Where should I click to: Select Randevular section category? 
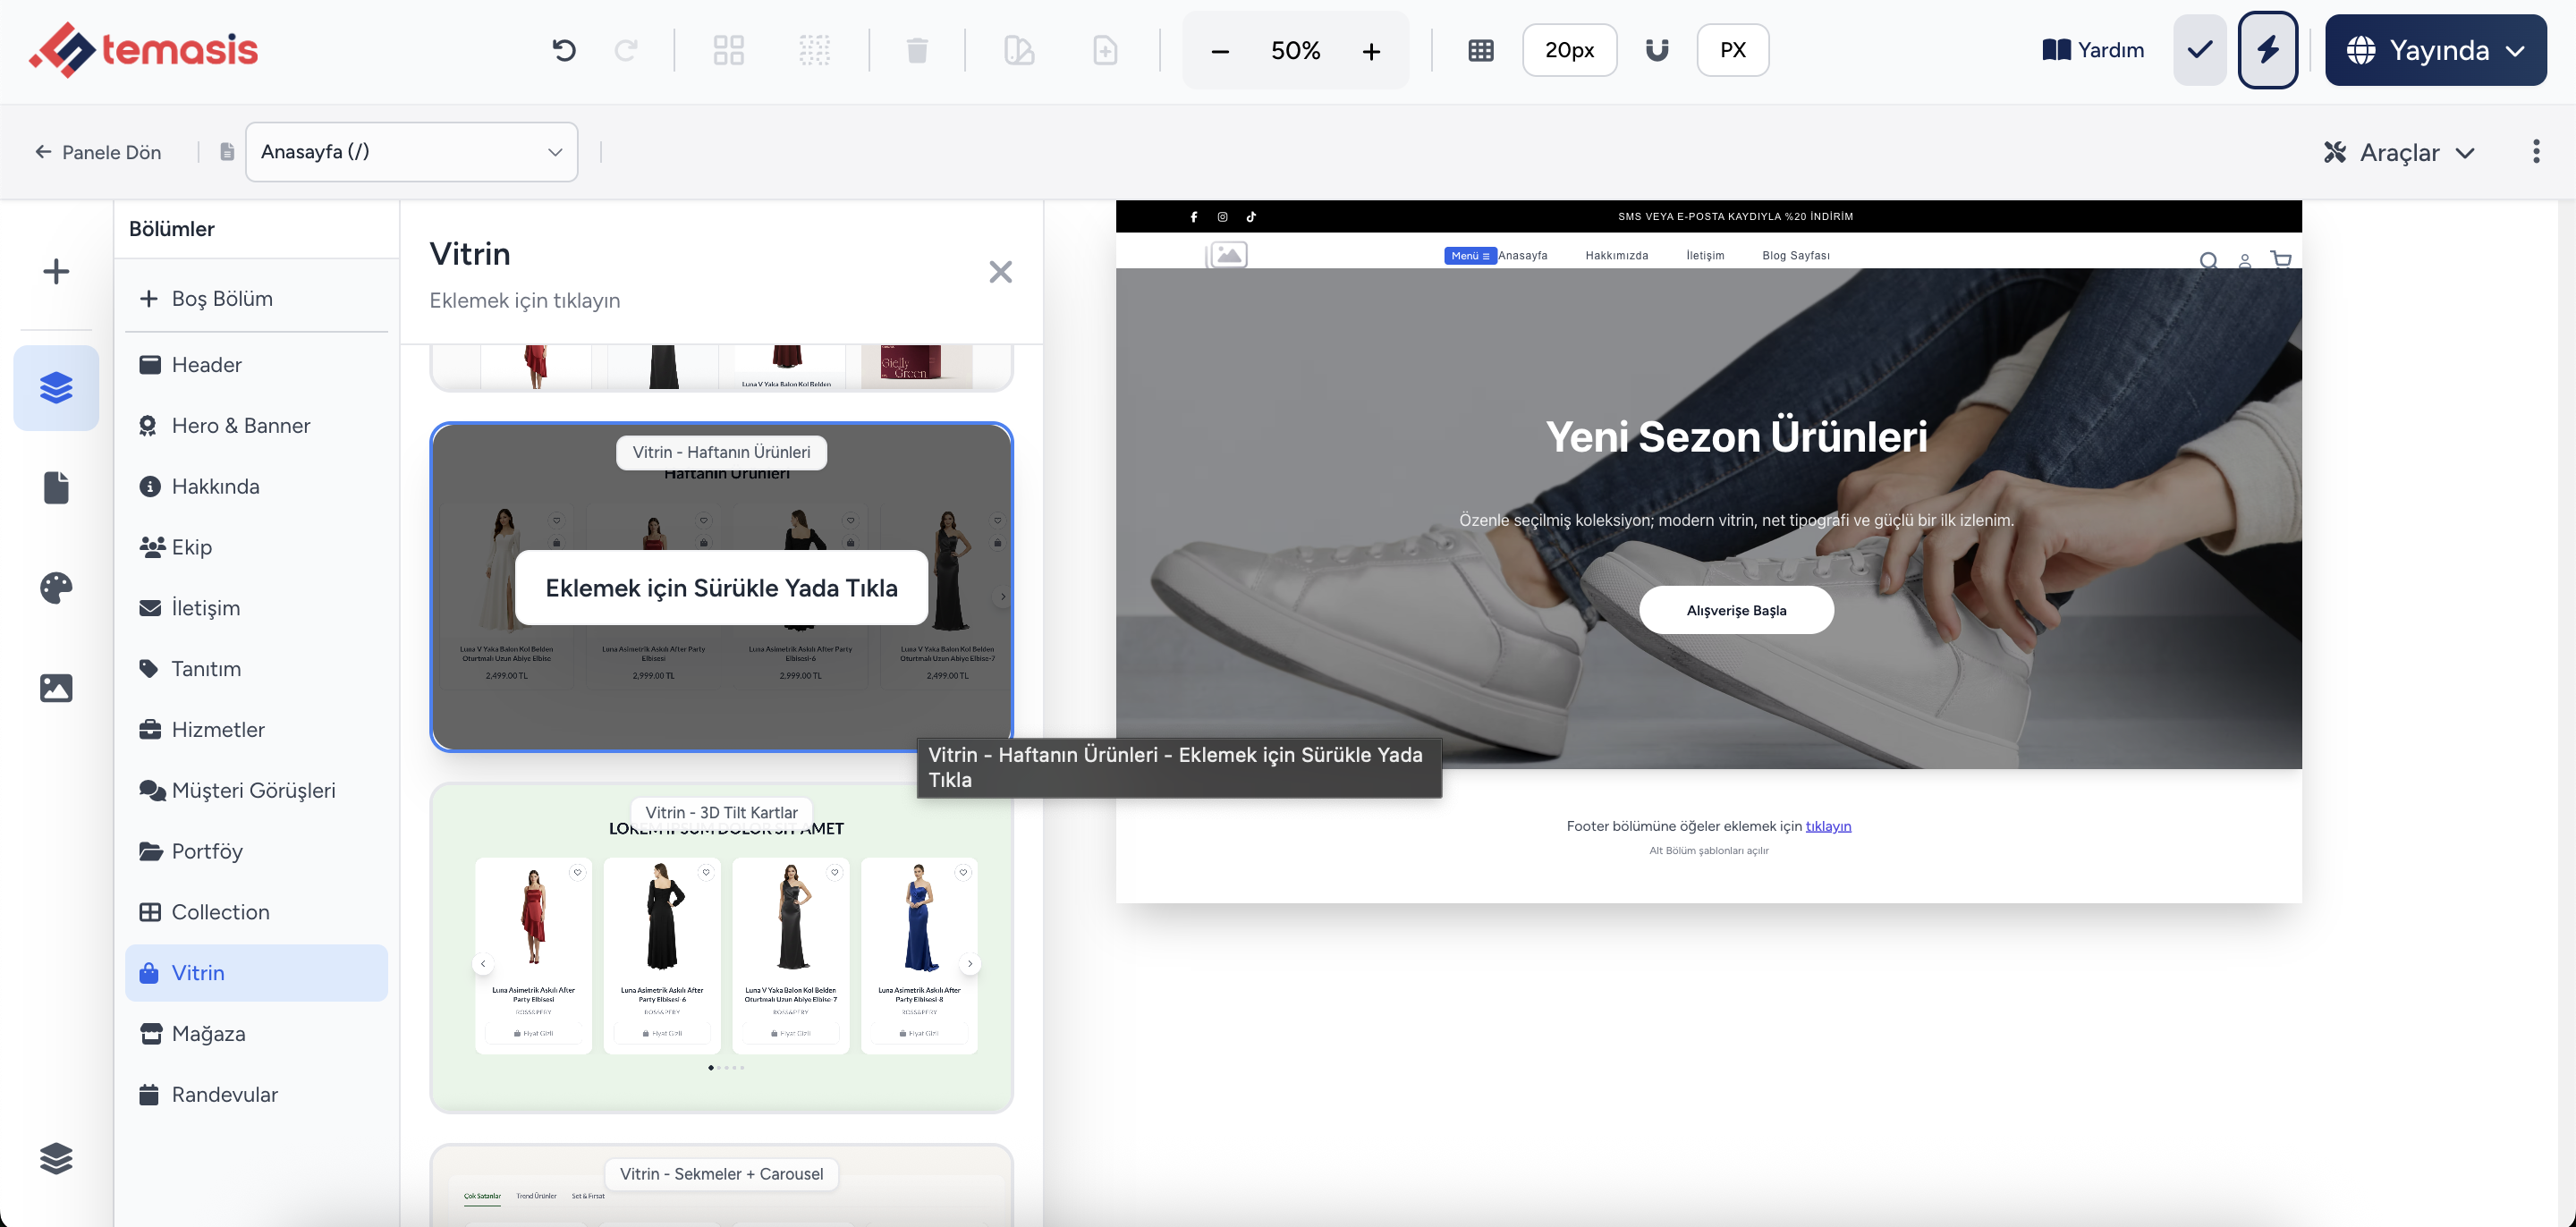pos(256,1095)
